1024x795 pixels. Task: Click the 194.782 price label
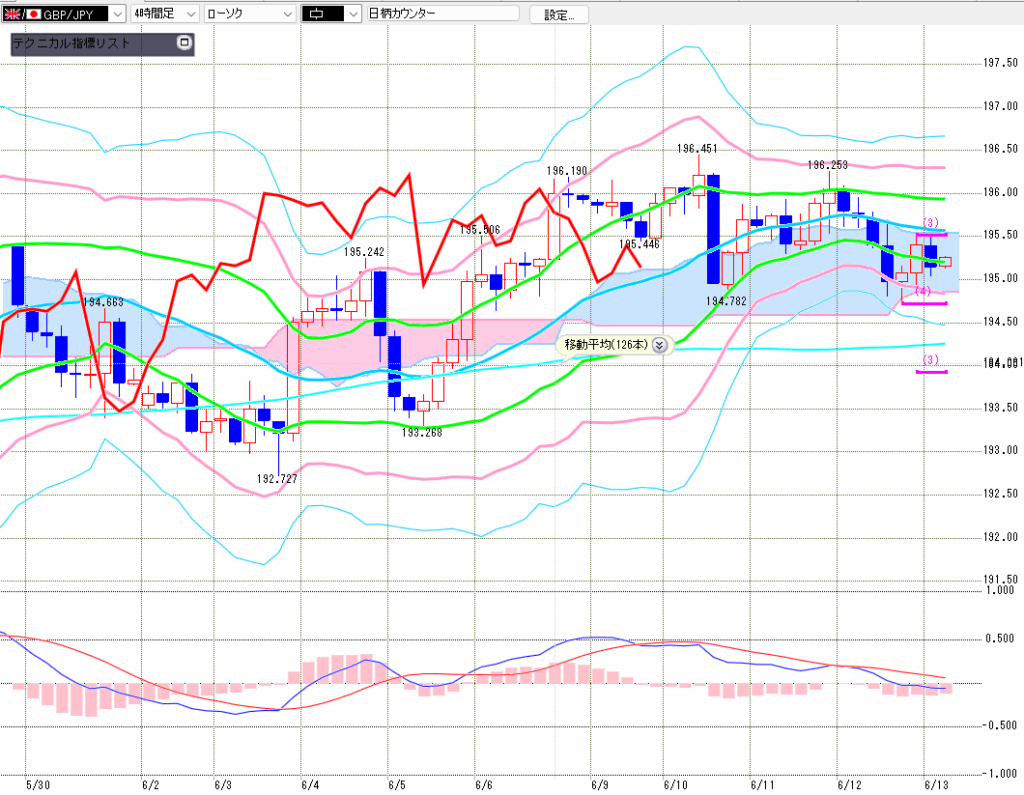[726, 301]
